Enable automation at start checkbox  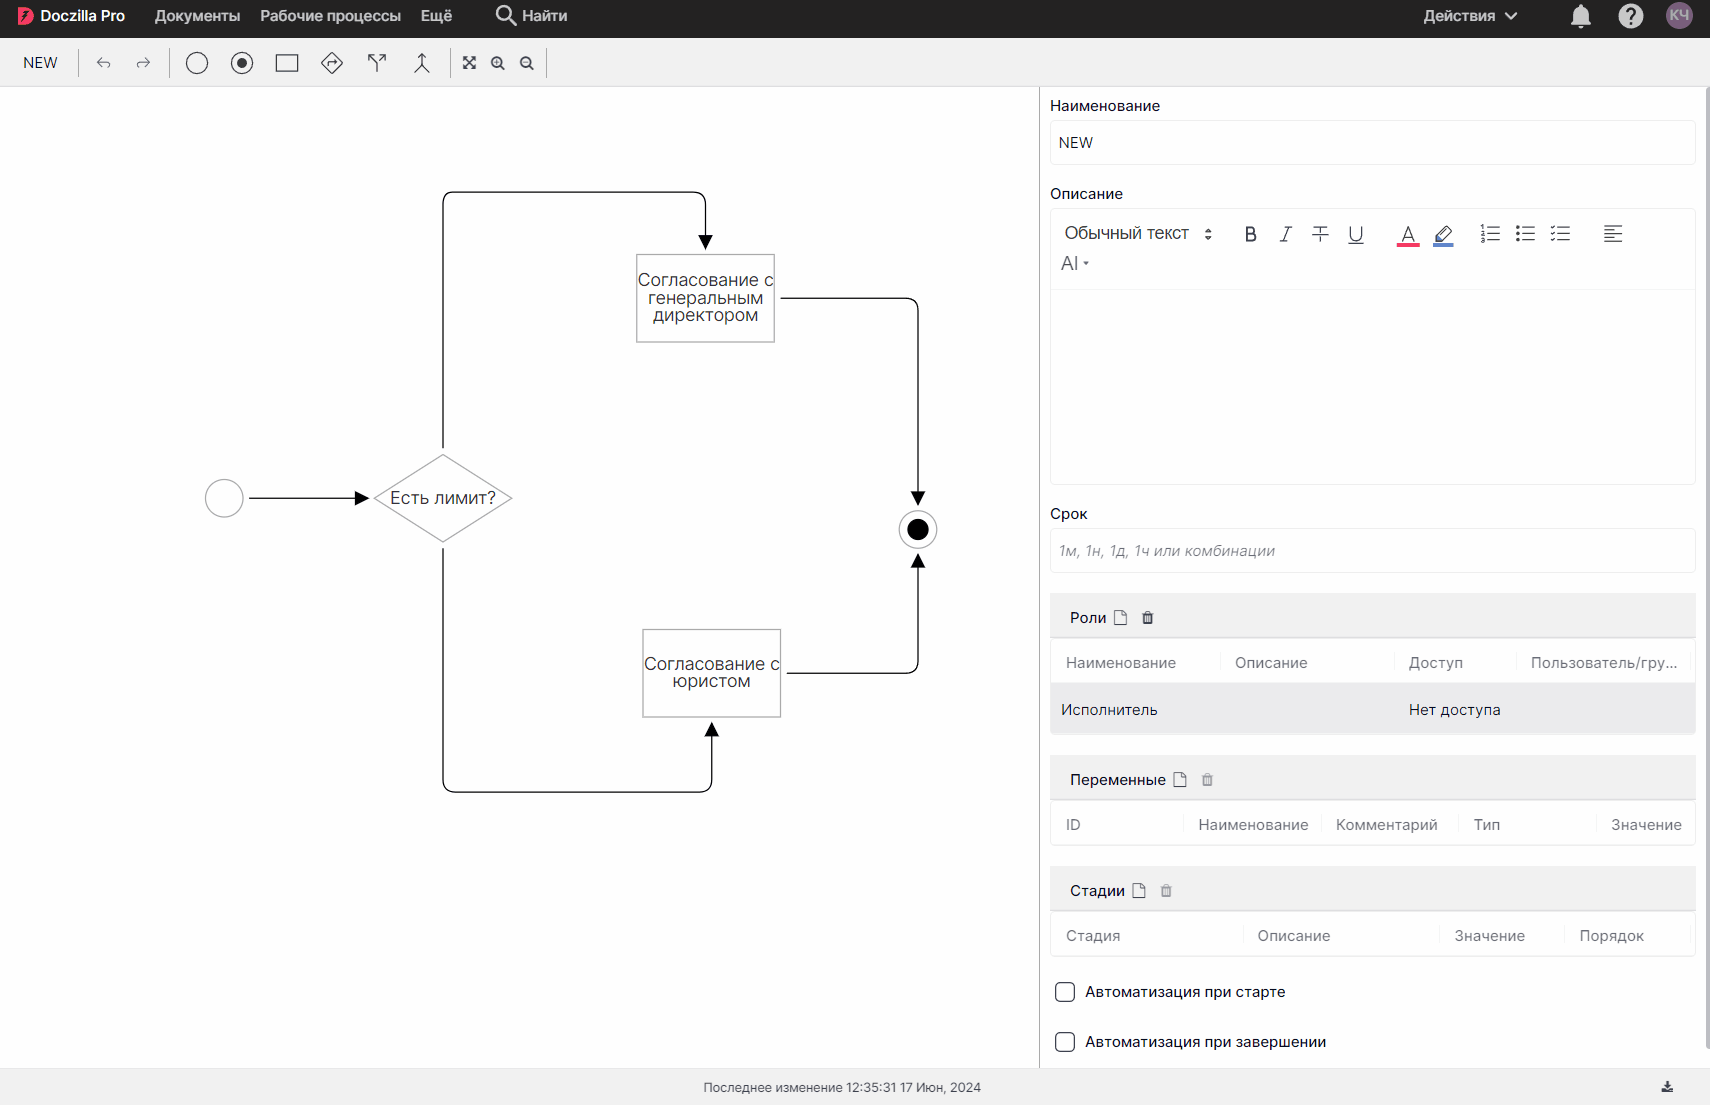pyautogui.click(x=1065, y=992)
